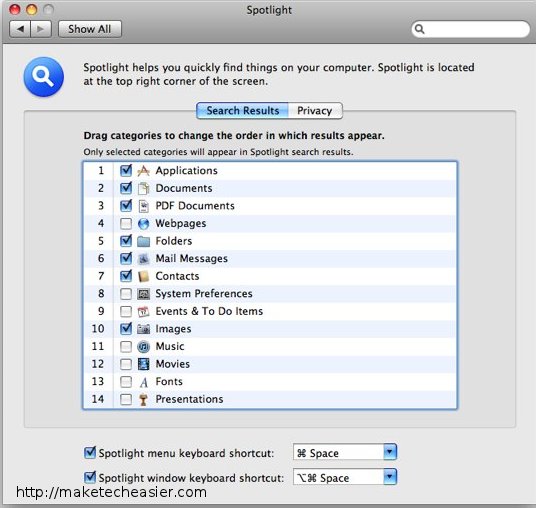Click the Applications category icon
The width and height of the screenshot is (536, 508).
point(144,171)
